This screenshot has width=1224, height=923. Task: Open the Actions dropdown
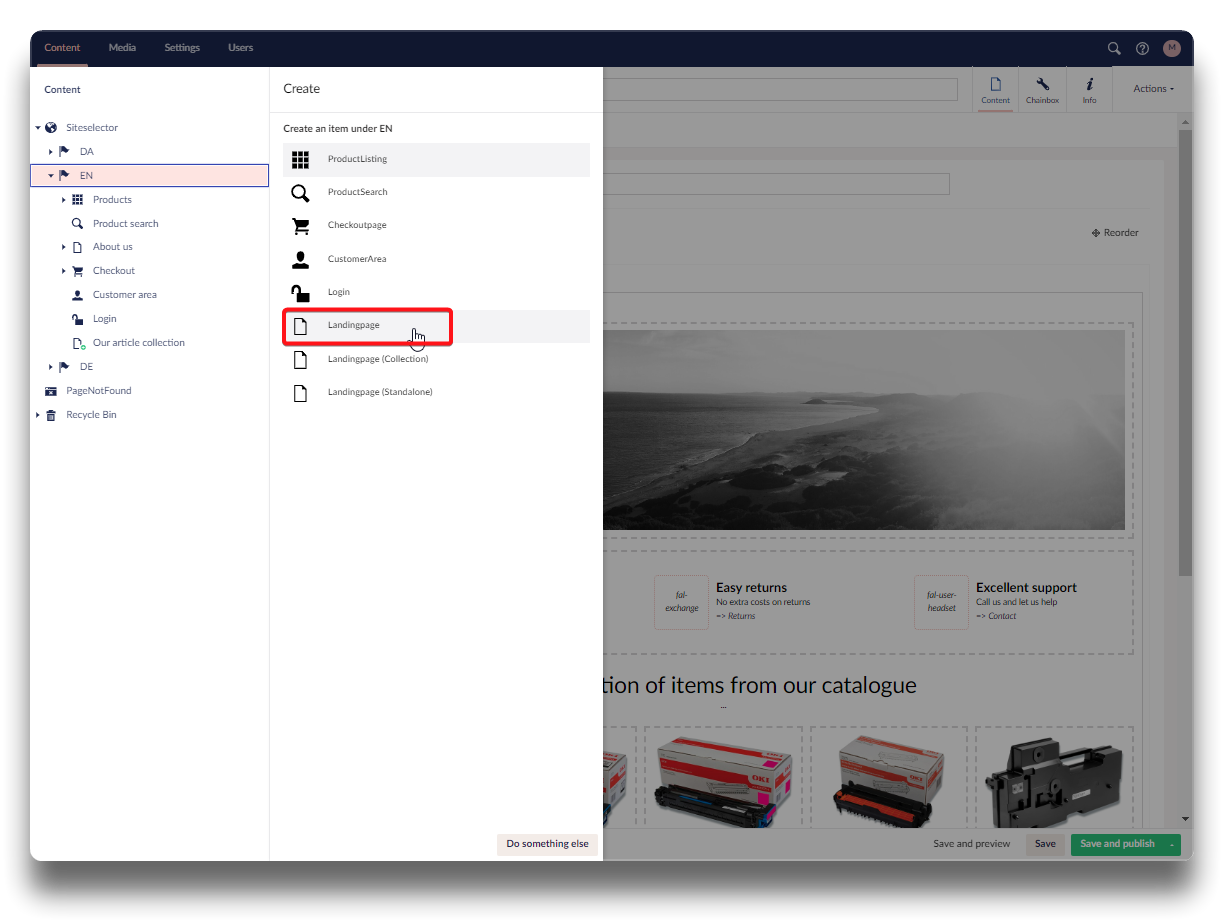(1153, 89)
